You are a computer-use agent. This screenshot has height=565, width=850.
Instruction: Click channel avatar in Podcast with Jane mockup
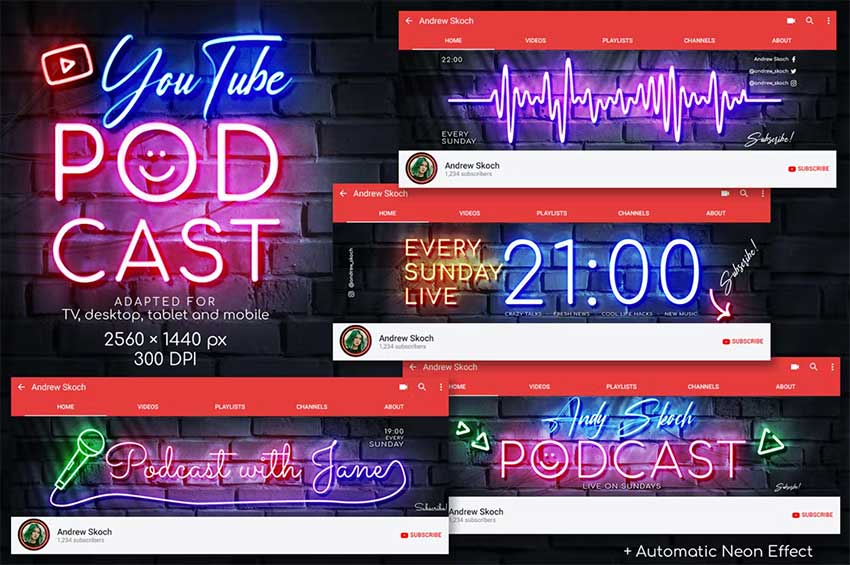pos(34,534)
